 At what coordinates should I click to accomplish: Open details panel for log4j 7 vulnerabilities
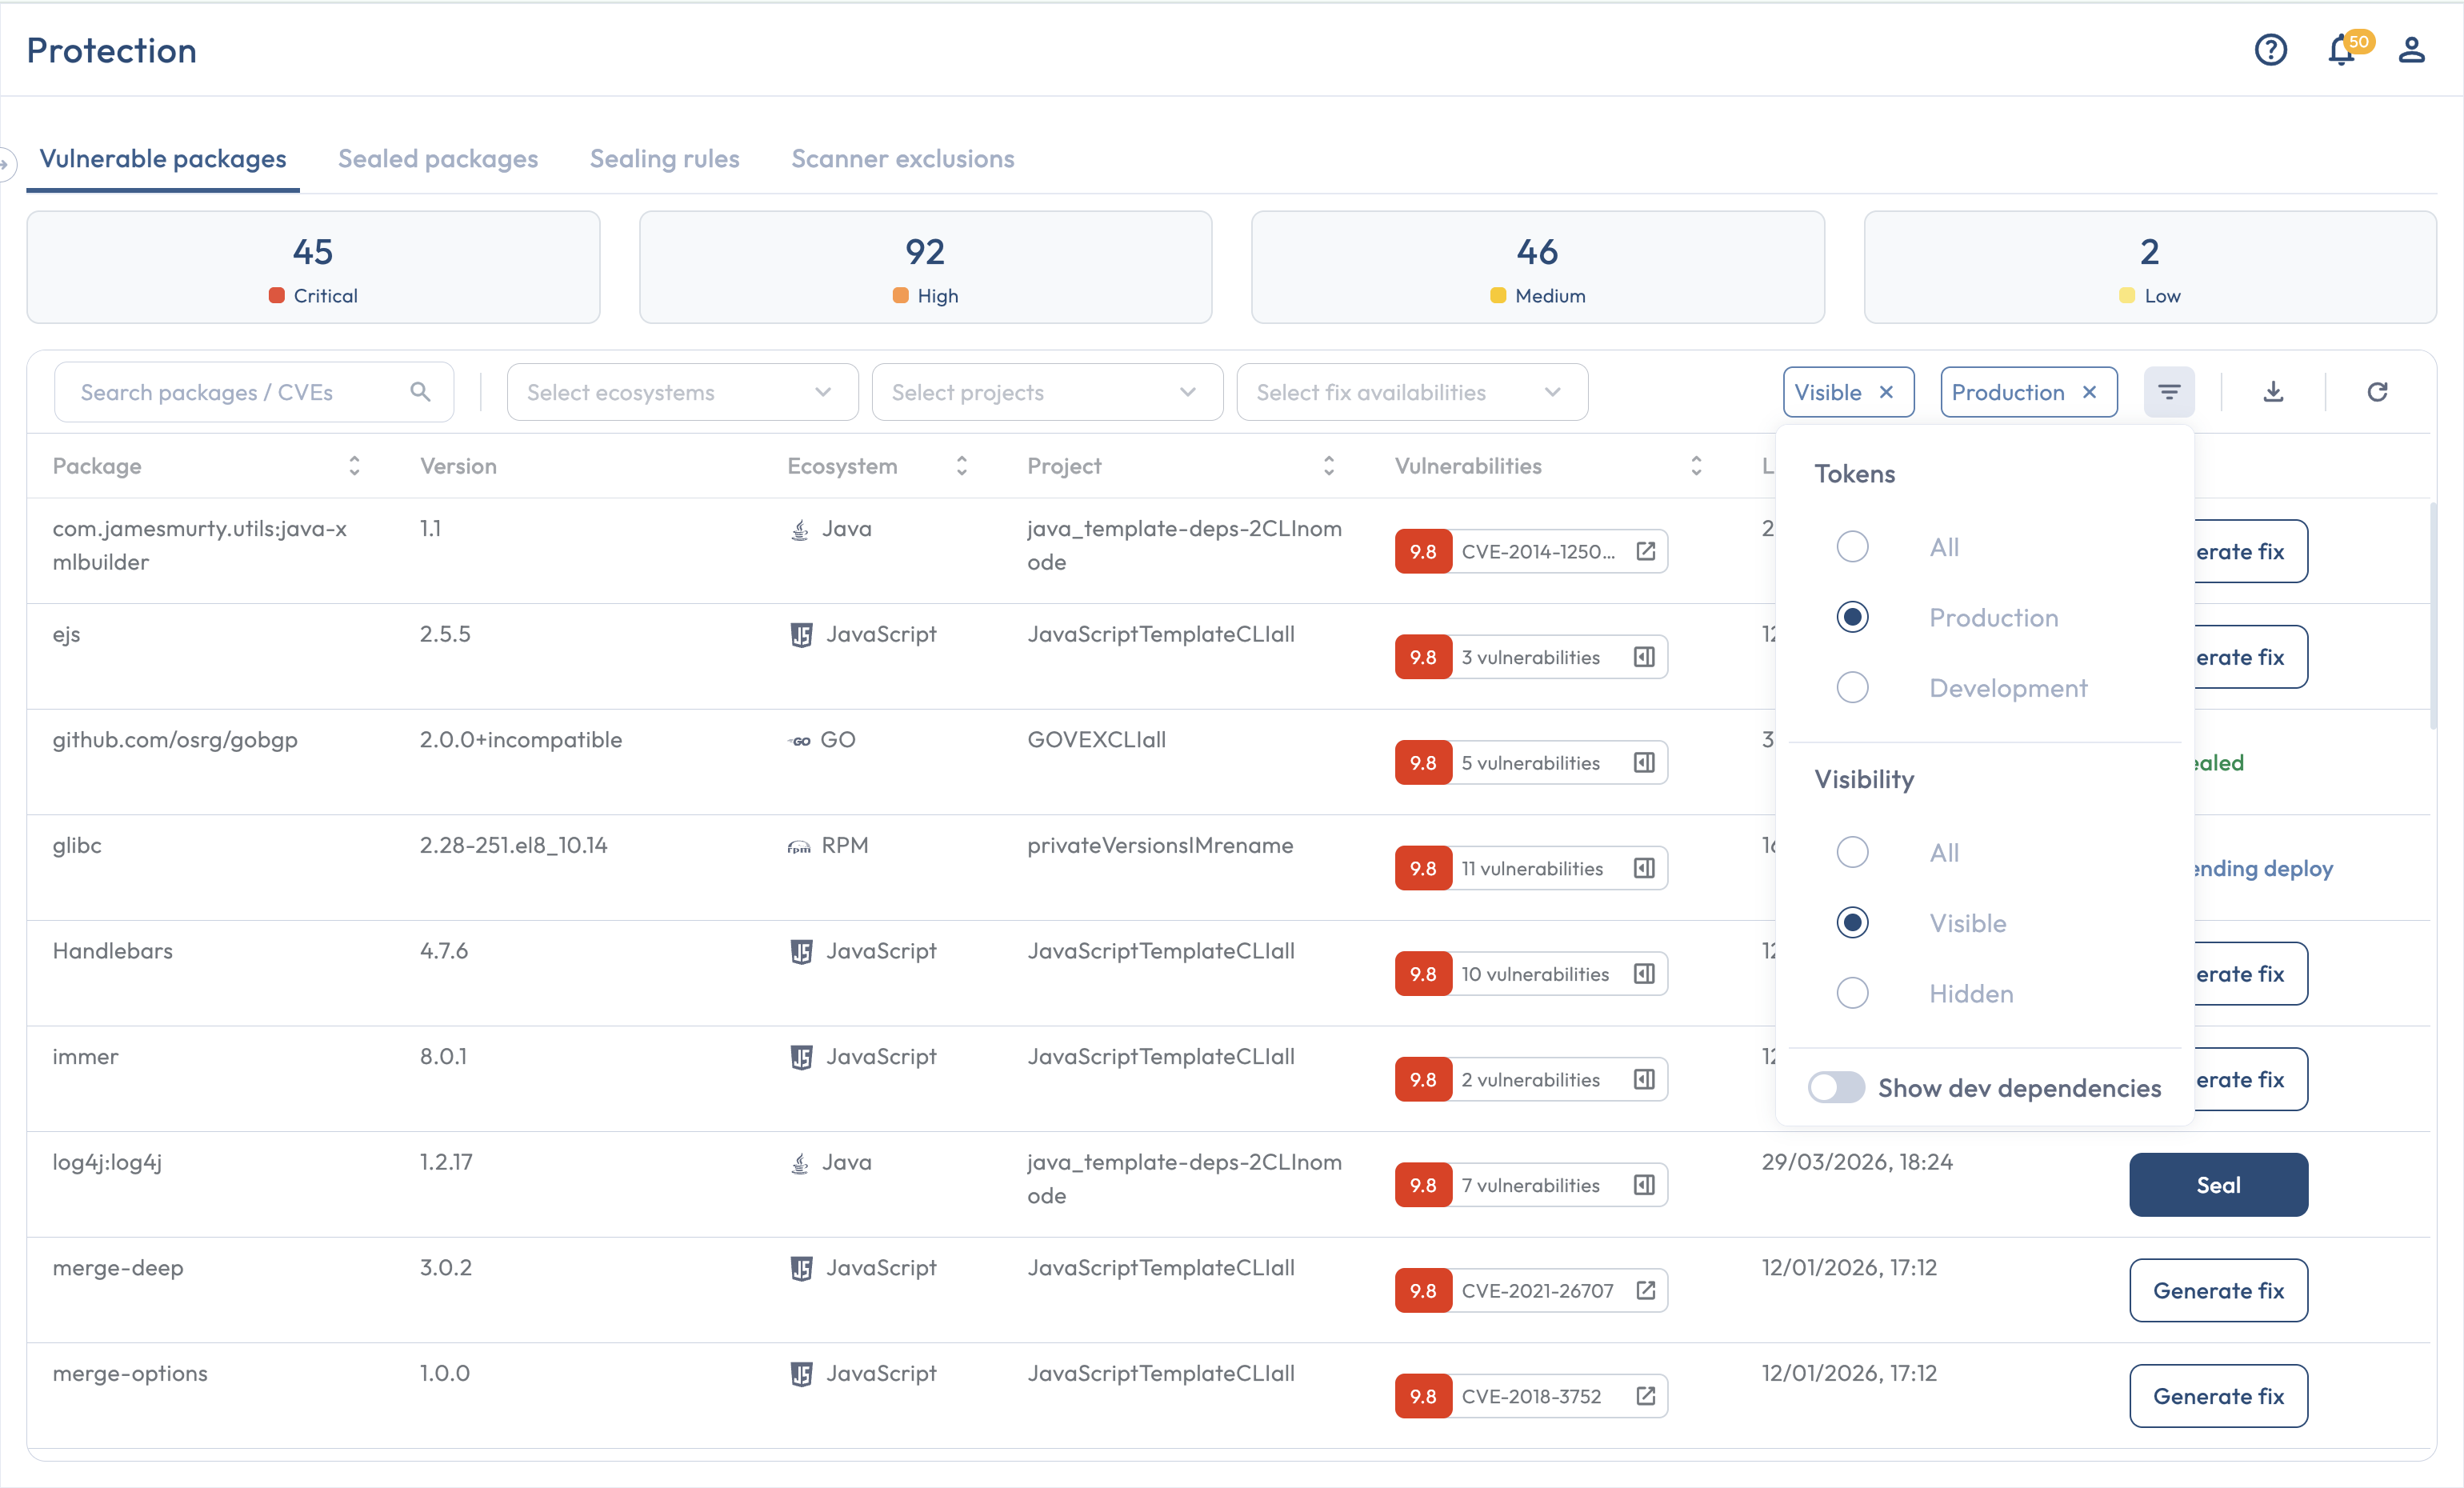(1644, 1185)
